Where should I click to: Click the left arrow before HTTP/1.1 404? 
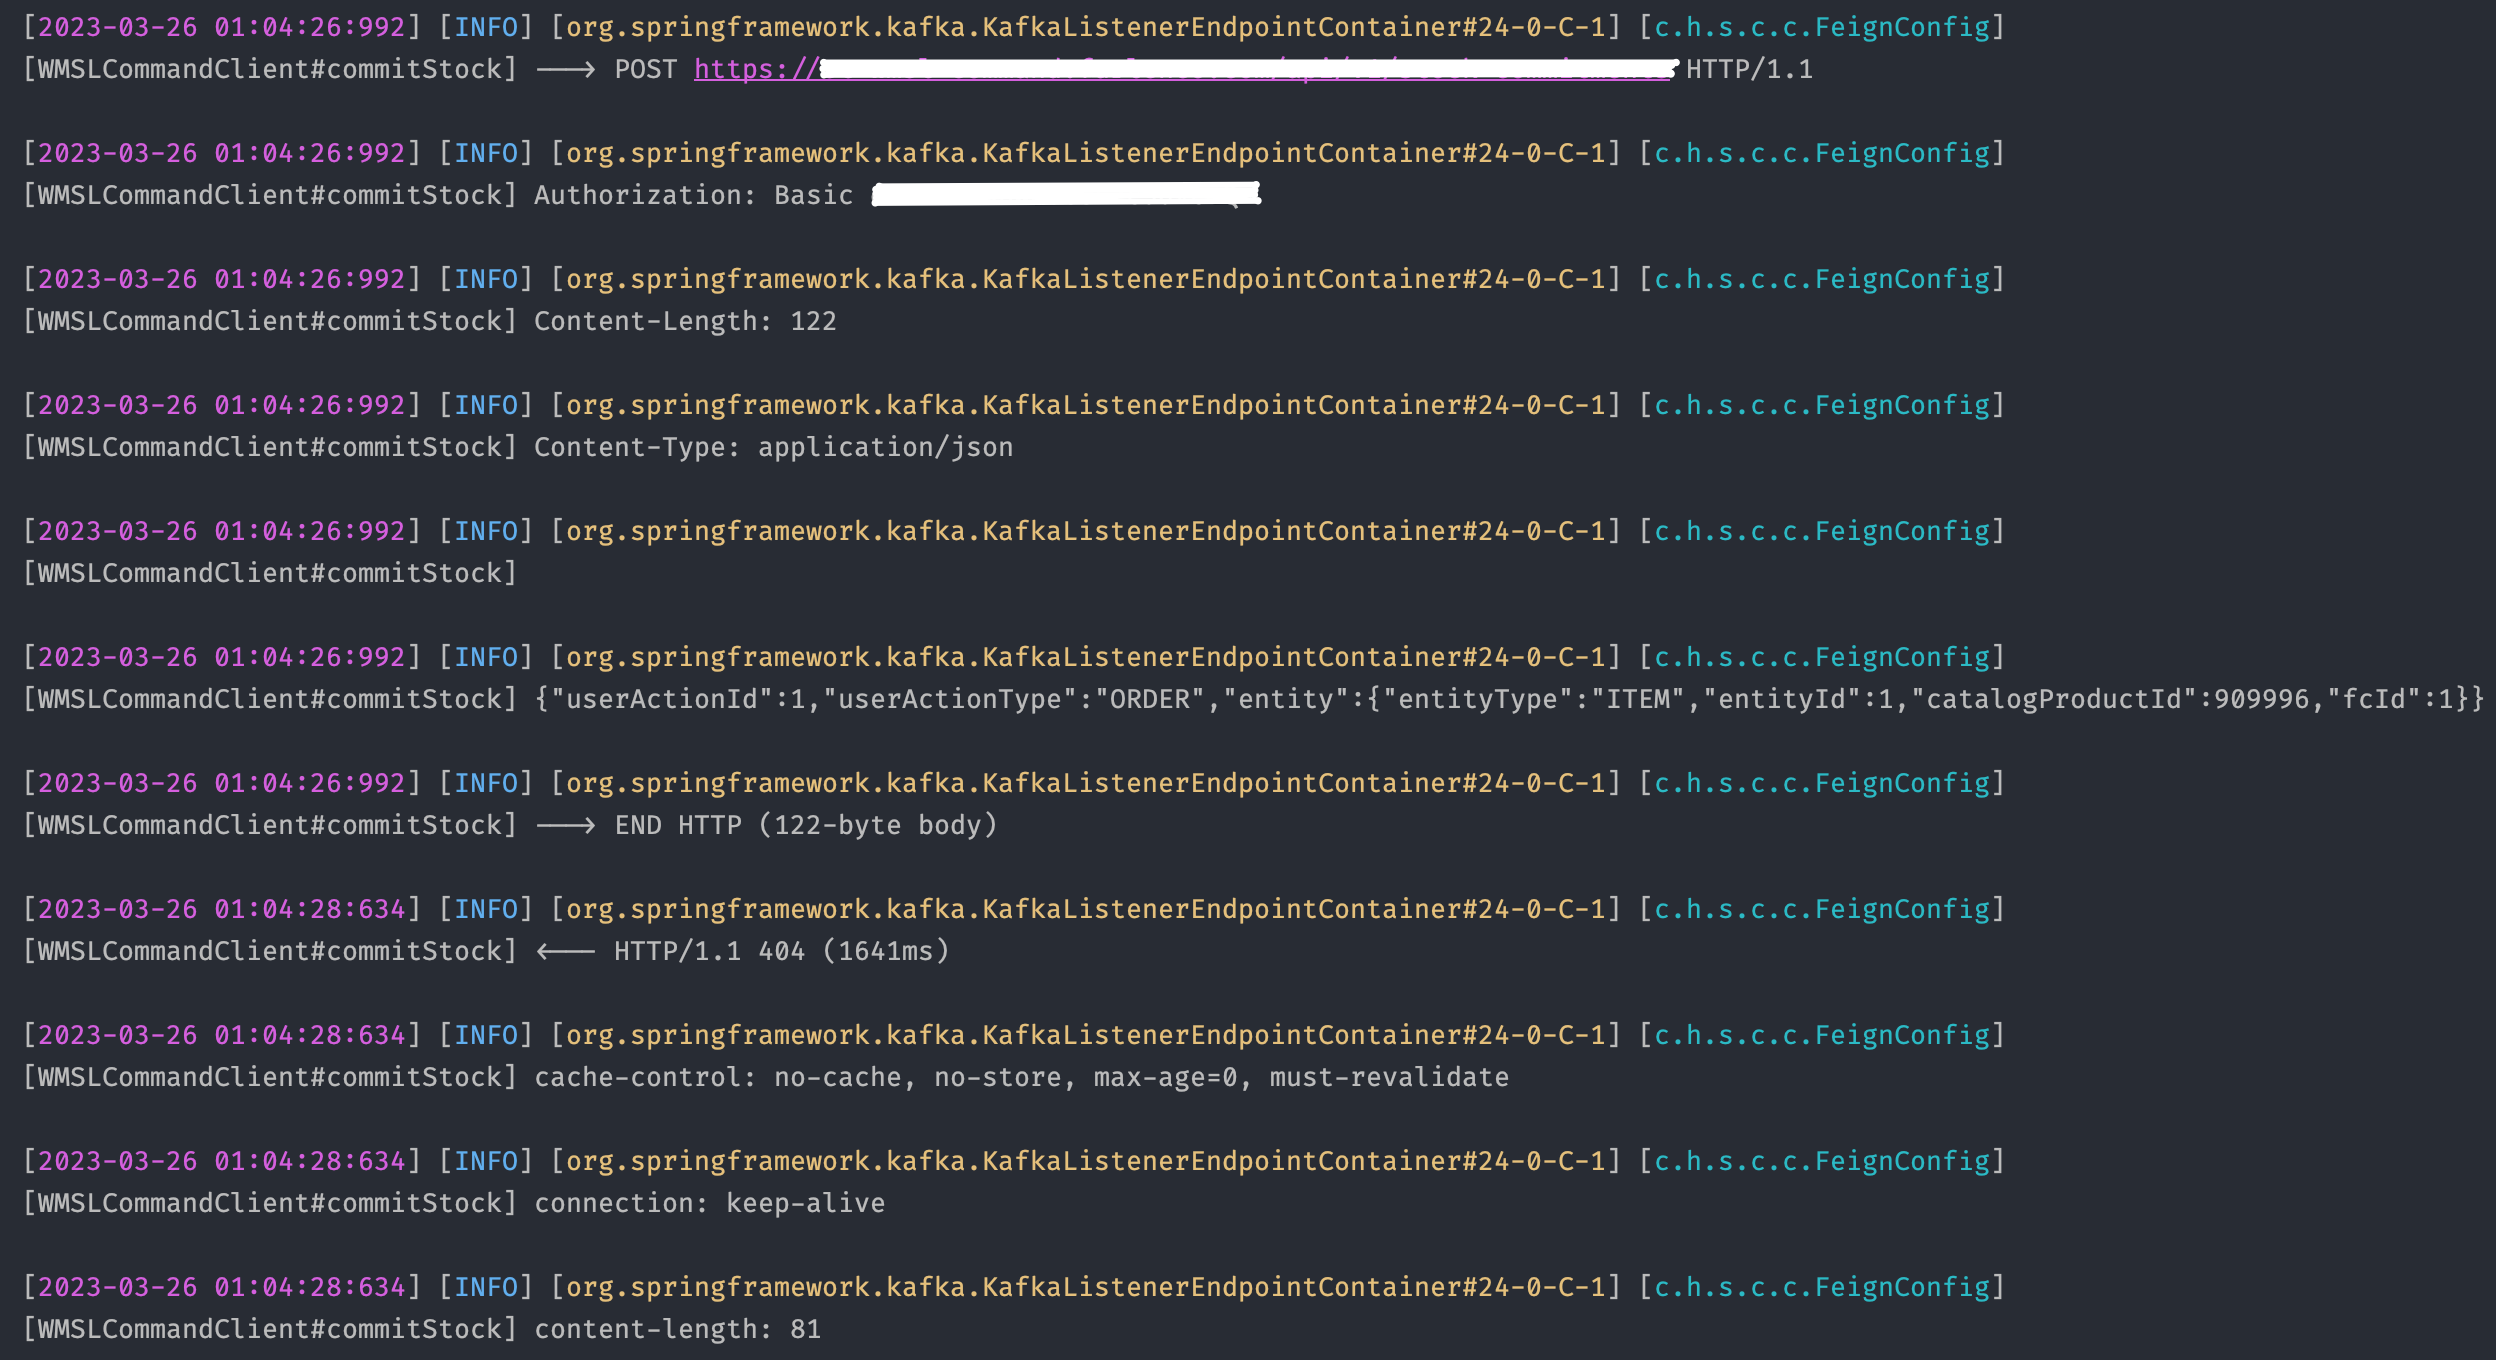tap(565, 951)
